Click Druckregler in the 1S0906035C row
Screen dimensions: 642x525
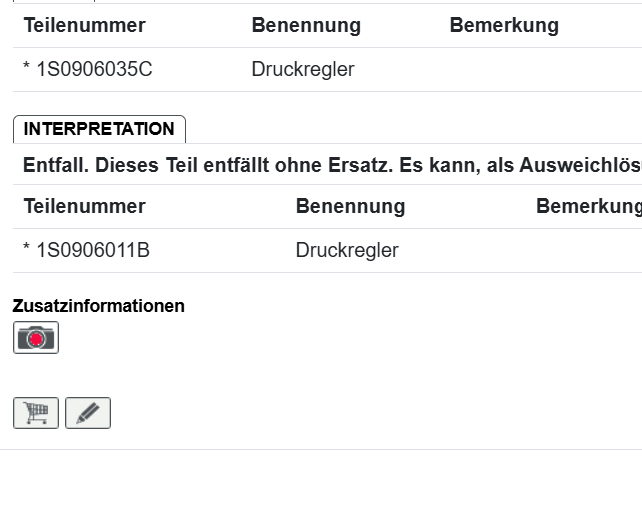pos(303,70)
